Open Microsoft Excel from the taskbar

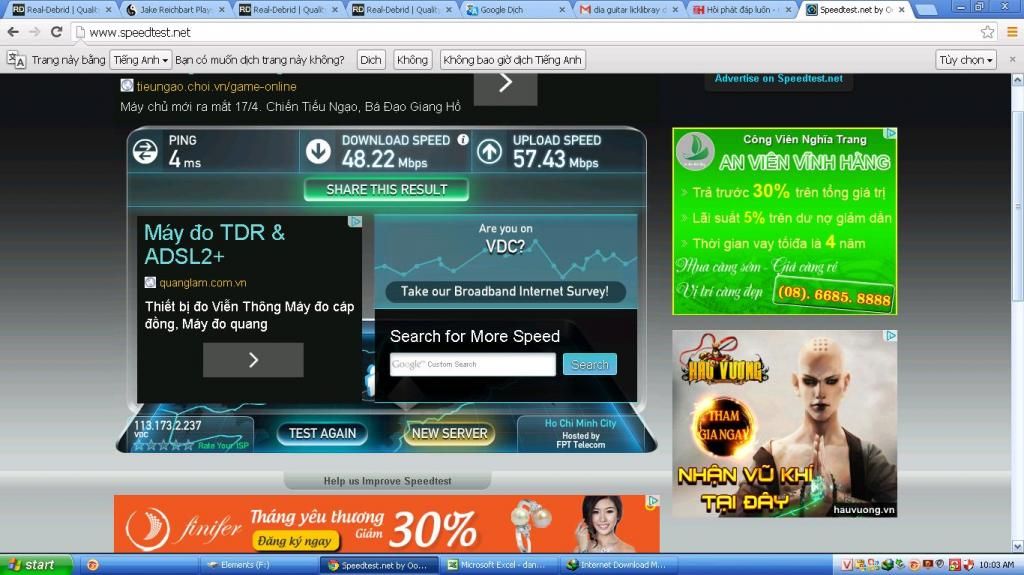500,565
